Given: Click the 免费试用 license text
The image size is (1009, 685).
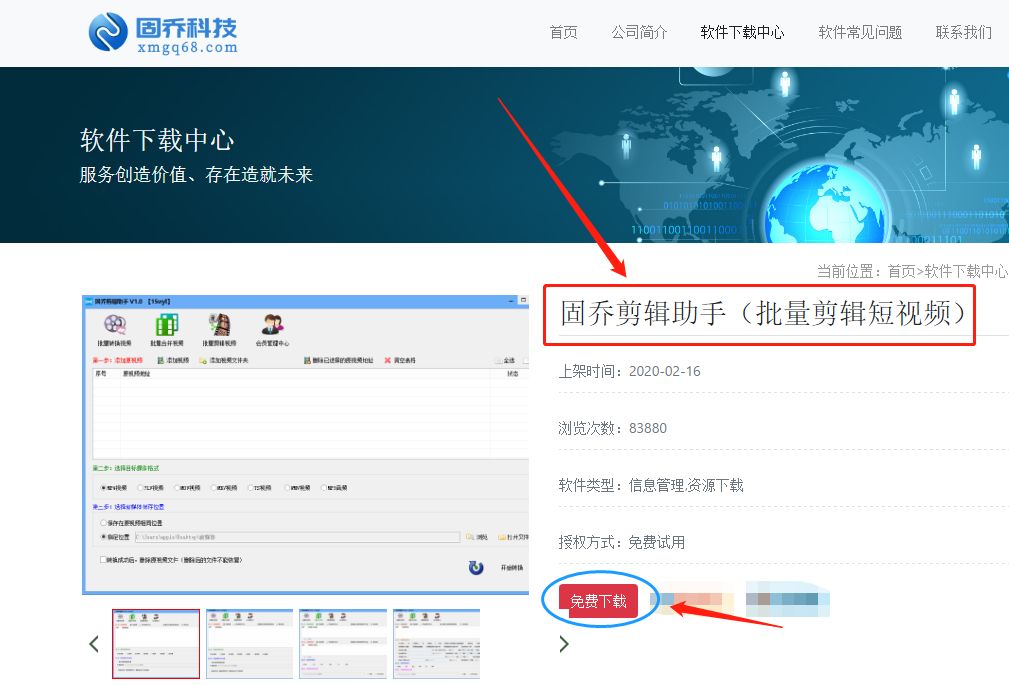Looking at the screenshot, I should (656, 542).
